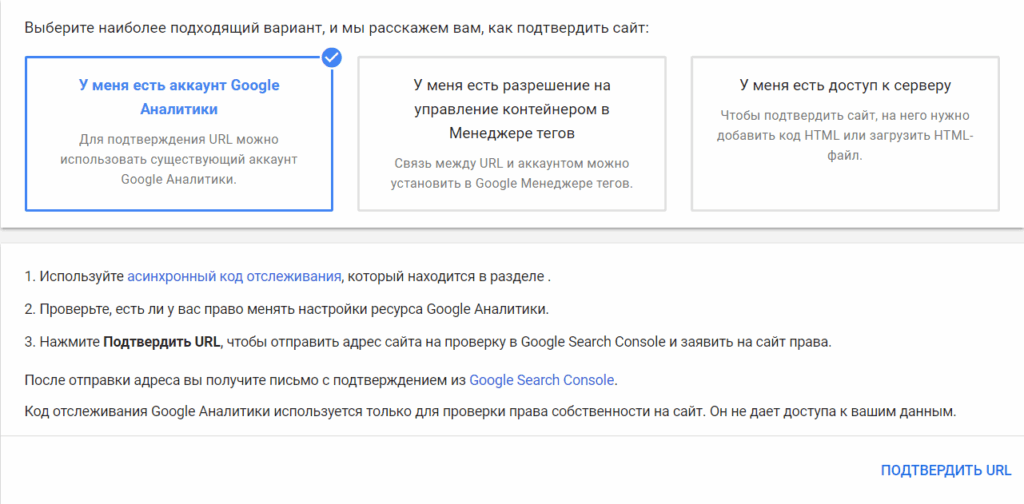1024x504 pixels.
Task: Click the Google Analytics card description text
Action: coord(179,160)
